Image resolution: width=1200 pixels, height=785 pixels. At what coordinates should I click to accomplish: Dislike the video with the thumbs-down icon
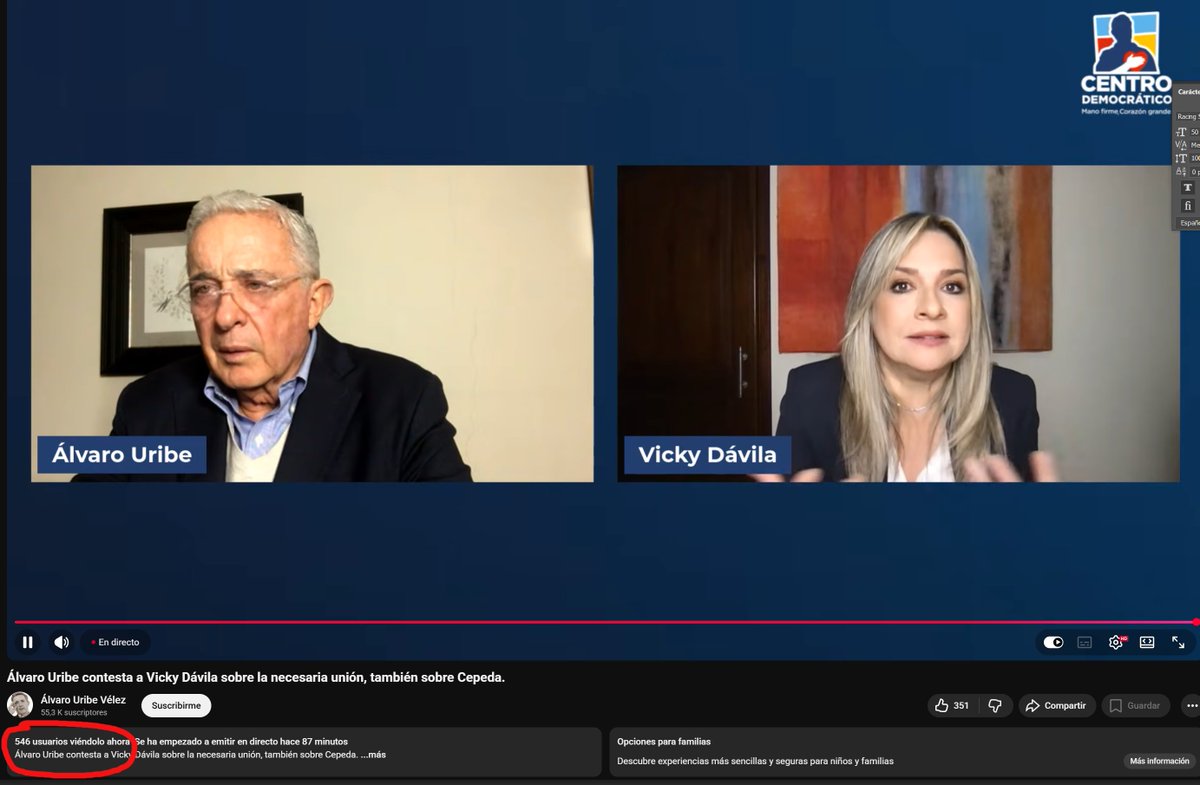(x=995, y=705)
